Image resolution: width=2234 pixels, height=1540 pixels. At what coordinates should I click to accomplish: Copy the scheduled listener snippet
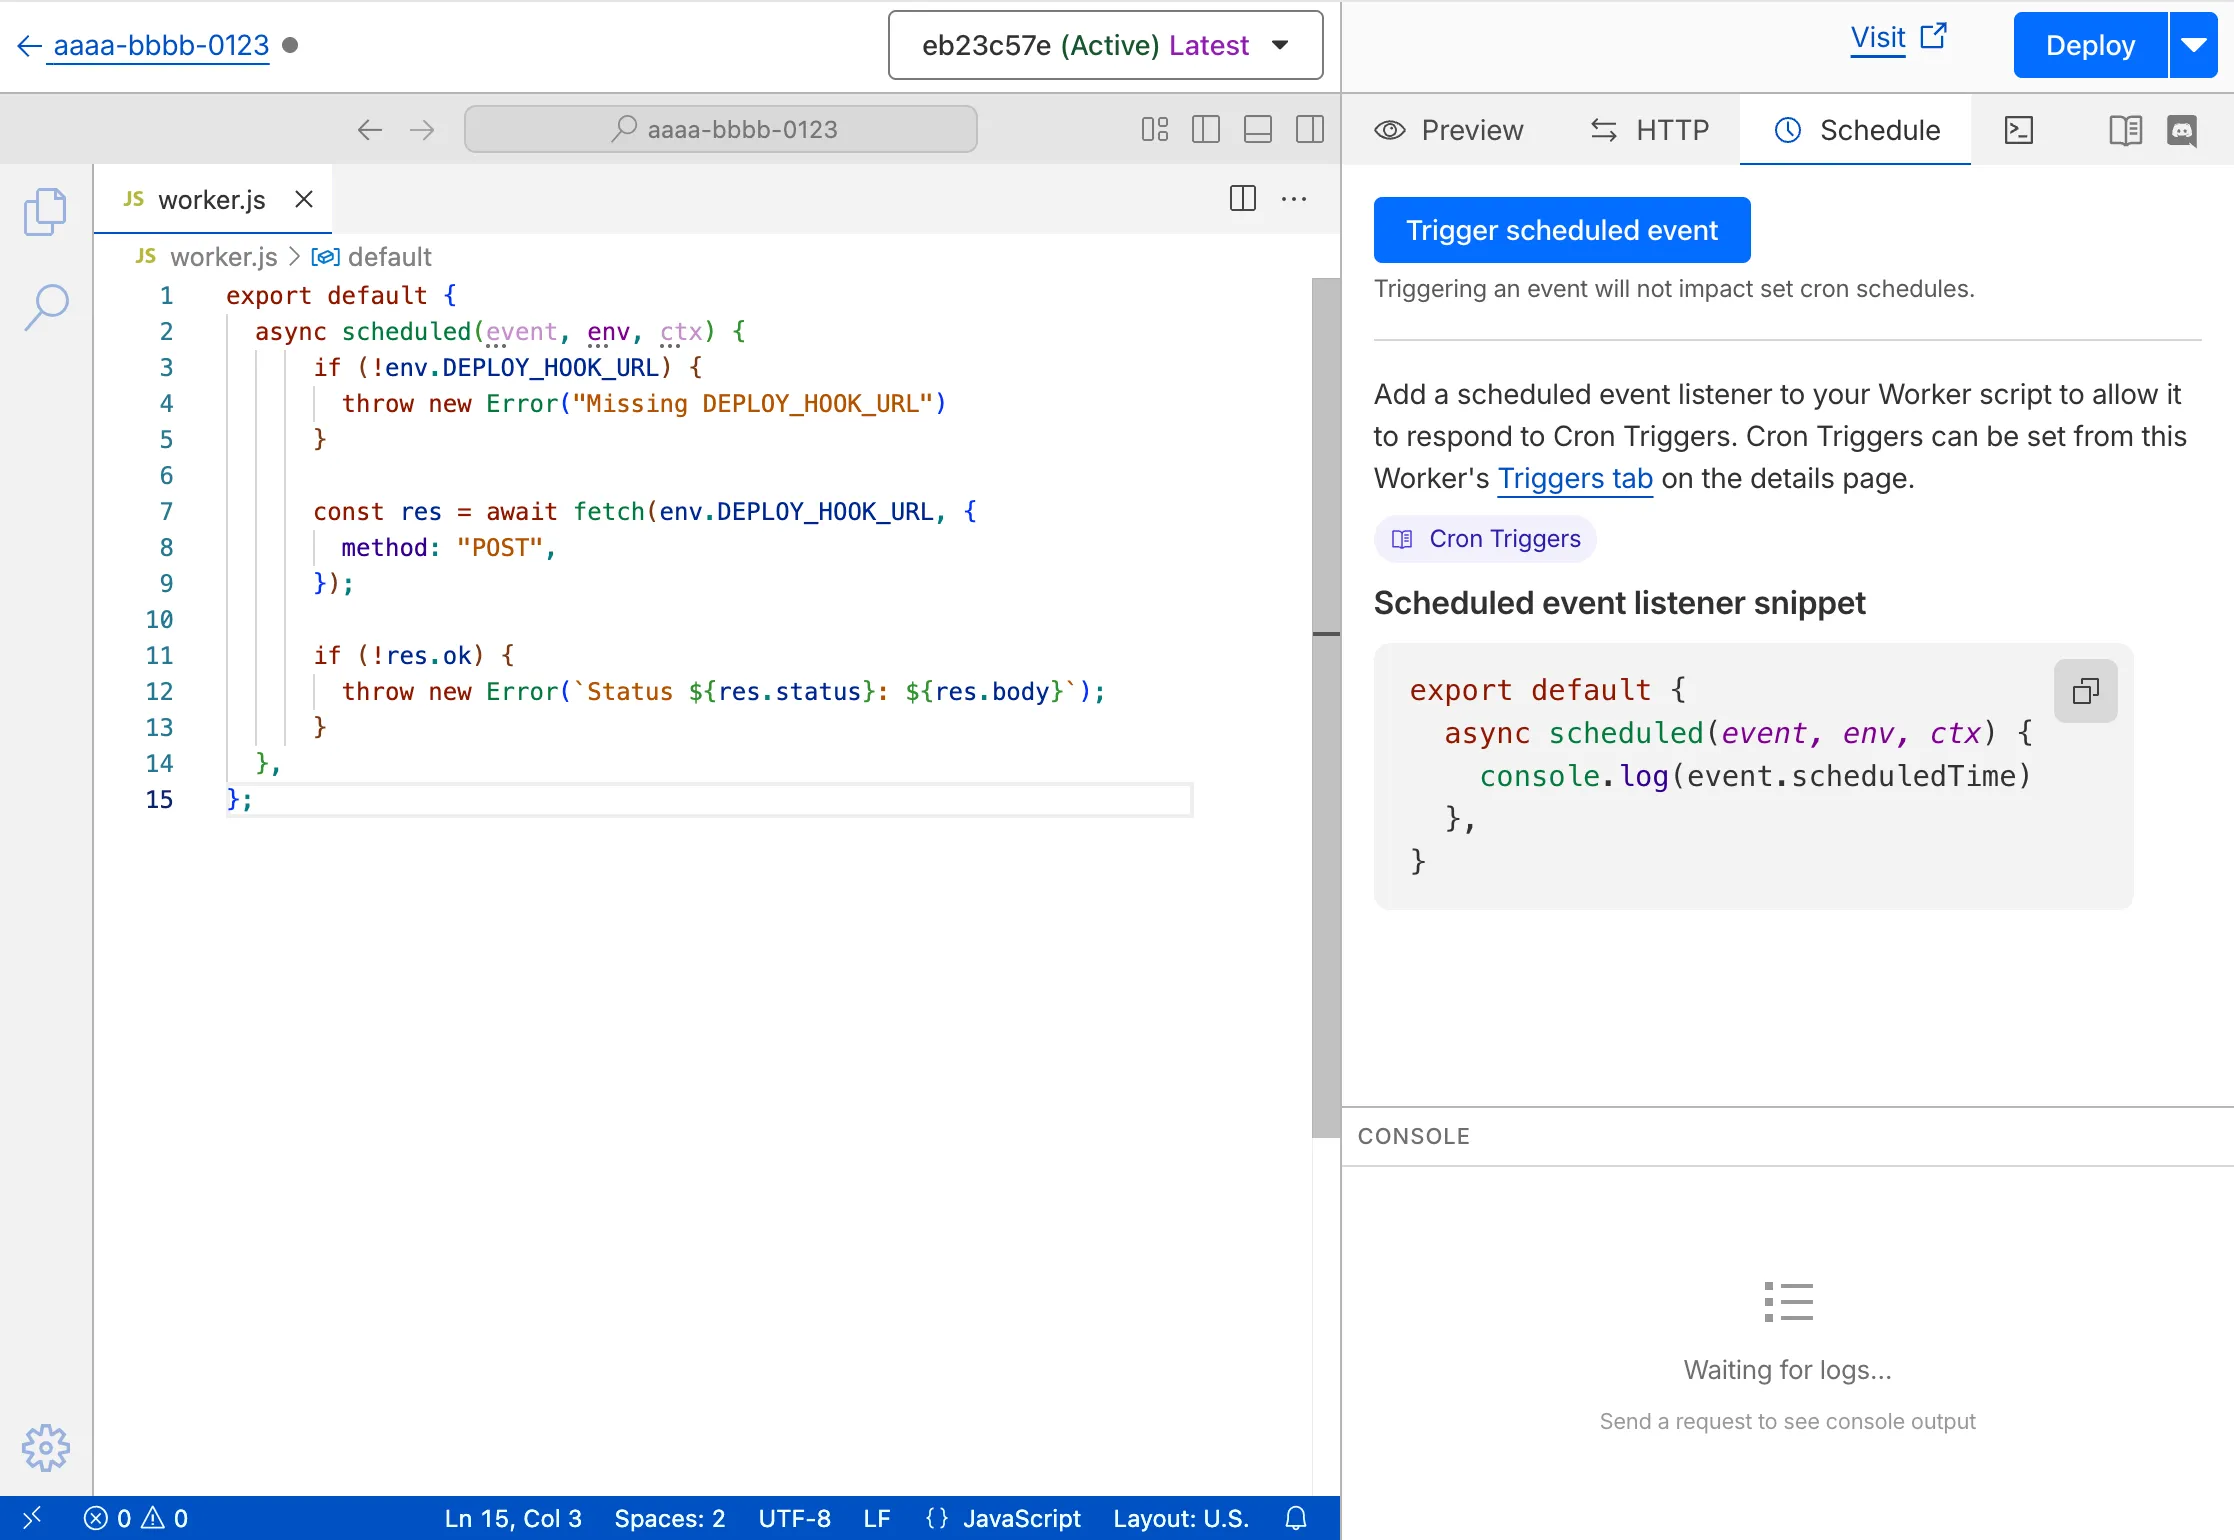tap(2085, 691)
